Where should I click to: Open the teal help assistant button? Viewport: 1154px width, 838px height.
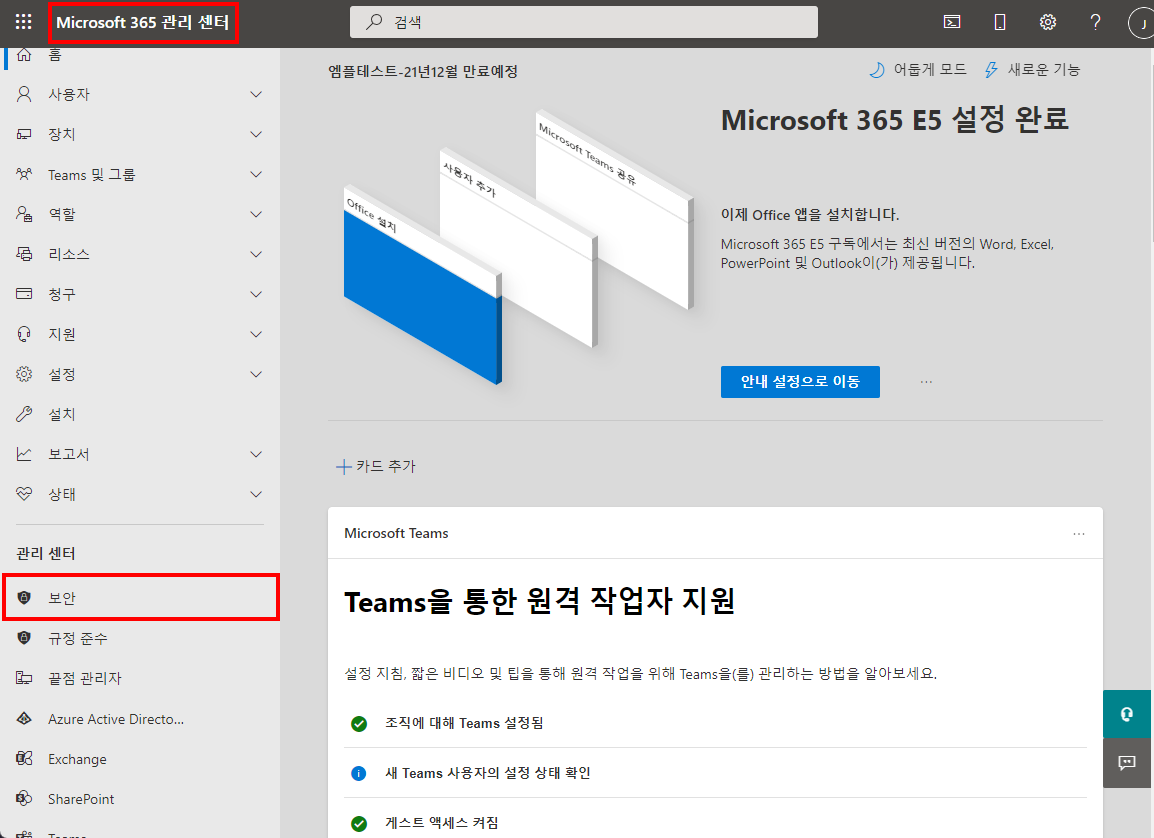click(1127, 714)
